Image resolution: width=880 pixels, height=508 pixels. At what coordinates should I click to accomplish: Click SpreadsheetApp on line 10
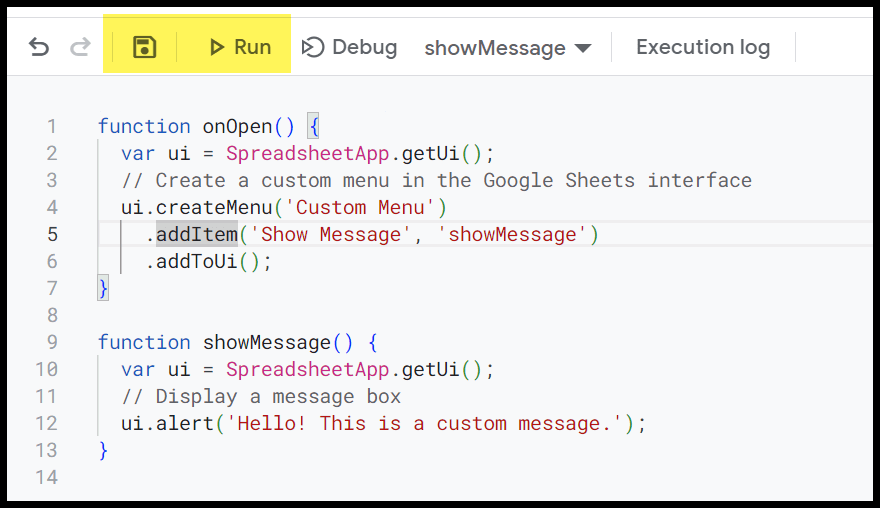click(x=308, y=369)
